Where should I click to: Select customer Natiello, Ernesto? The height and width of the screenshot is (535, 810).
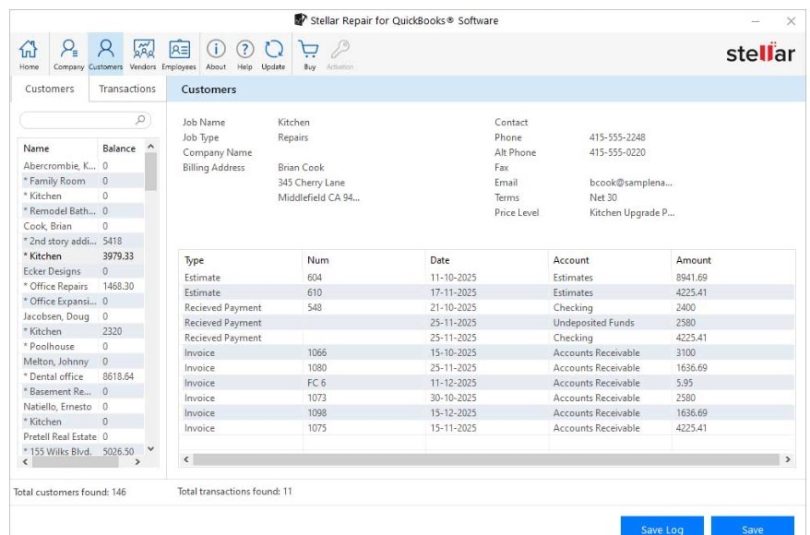82,407
